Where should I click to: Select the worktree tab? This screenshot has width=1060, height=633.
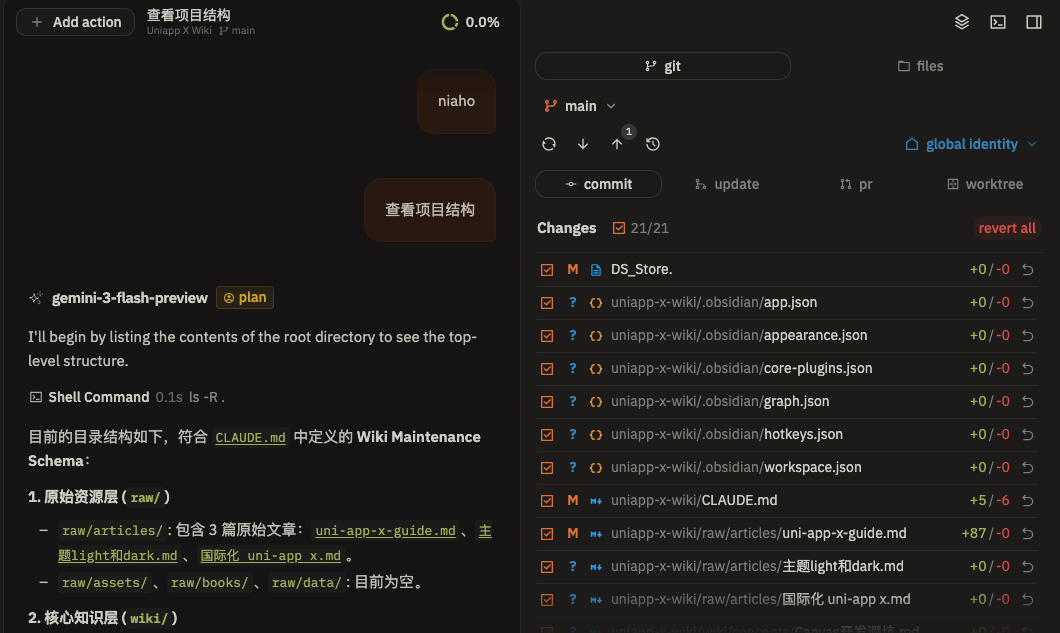(985, 184)
